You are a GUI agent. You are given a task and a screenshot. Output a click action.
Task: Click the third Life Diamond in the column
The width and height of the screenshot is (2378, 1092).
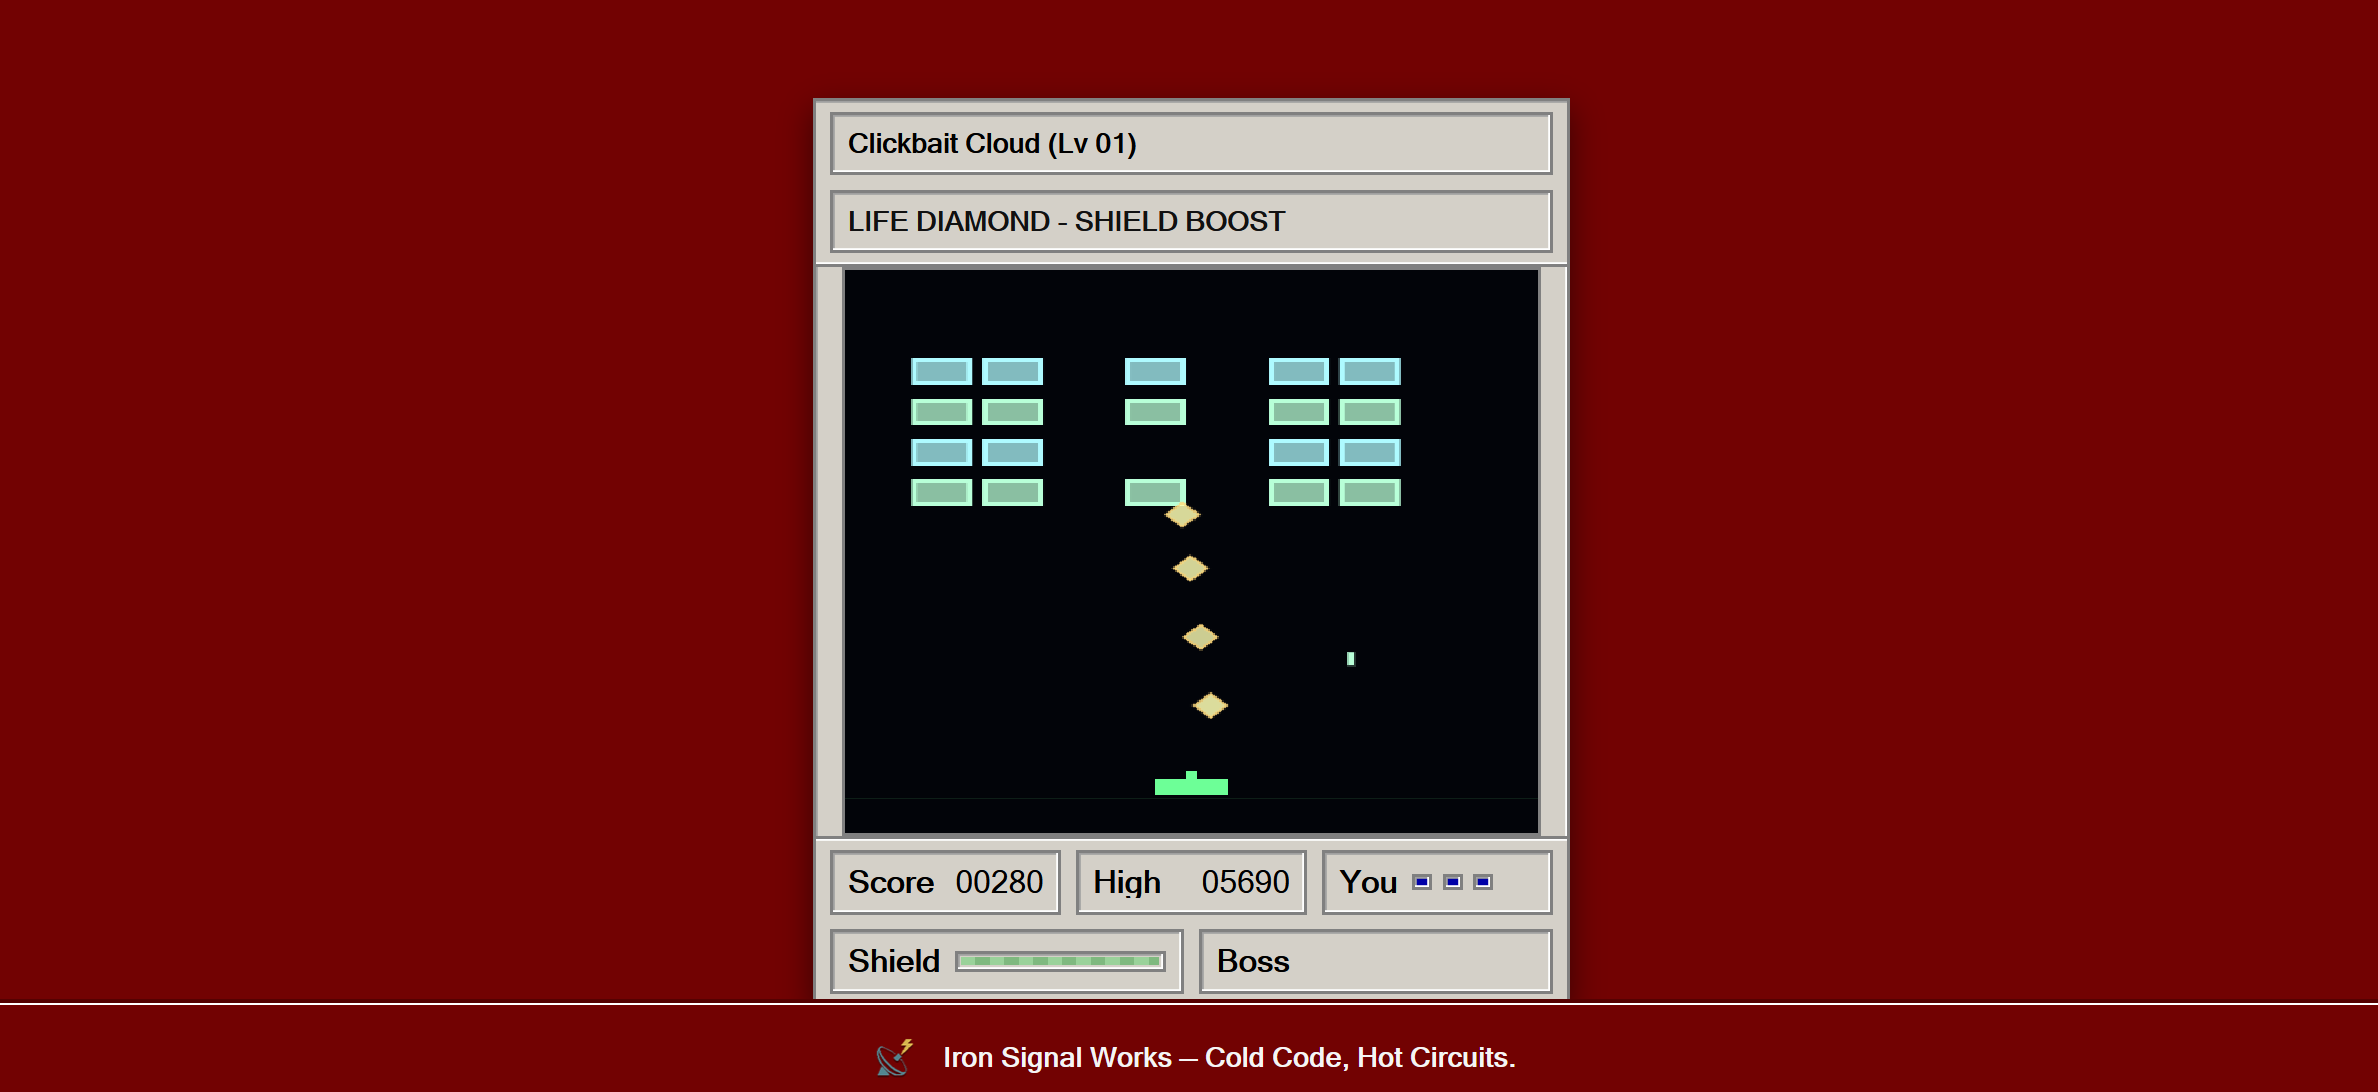[x=1200, y=636]
